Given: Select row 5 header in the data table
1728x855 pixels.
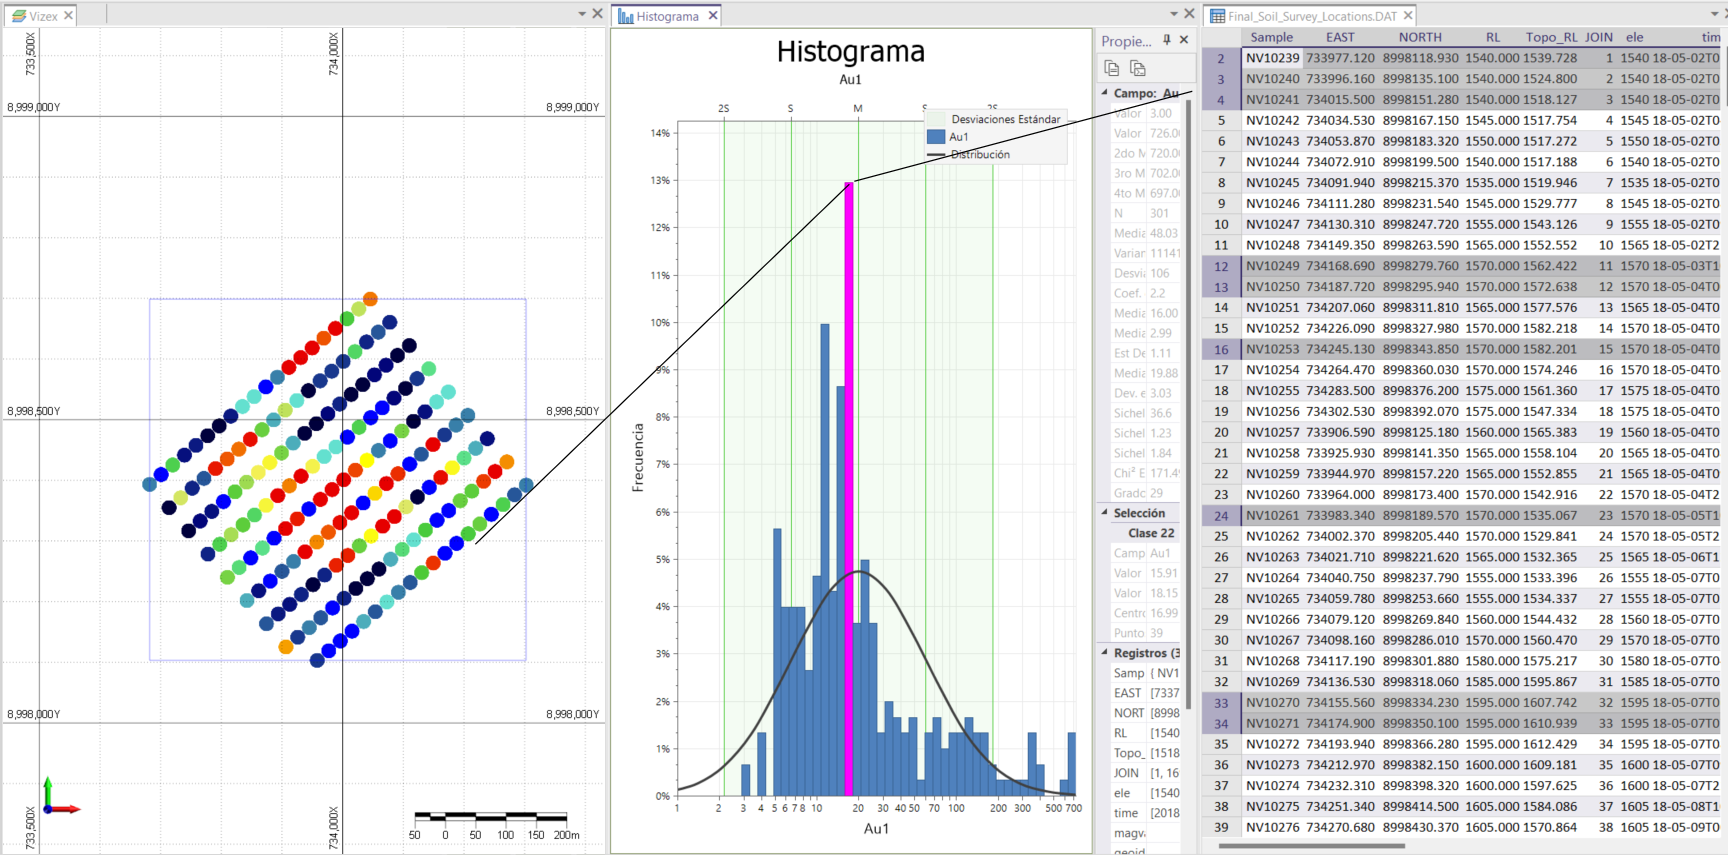Looking at the screenshot, I should pos(1221,120).
